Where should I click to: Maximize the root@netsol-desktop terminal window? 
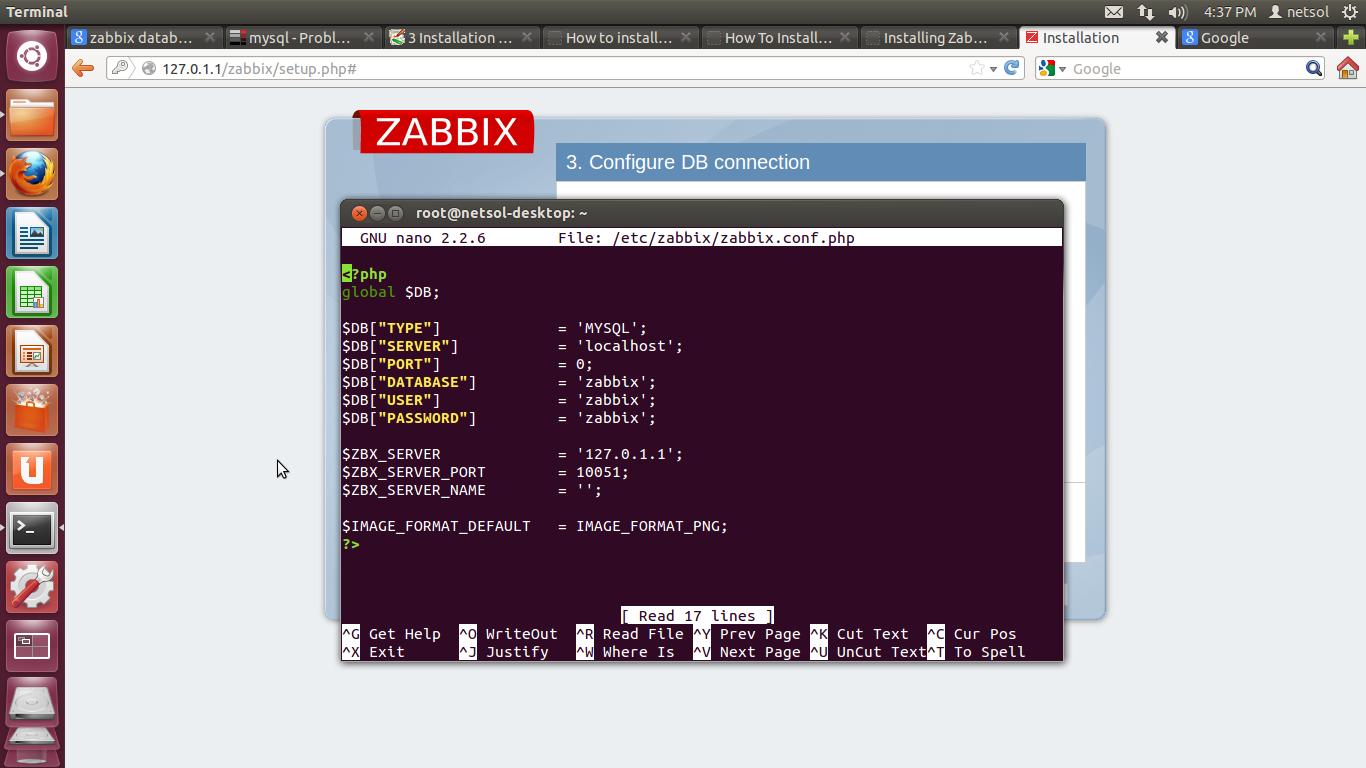pyautogui.click(x=395, y=213)
